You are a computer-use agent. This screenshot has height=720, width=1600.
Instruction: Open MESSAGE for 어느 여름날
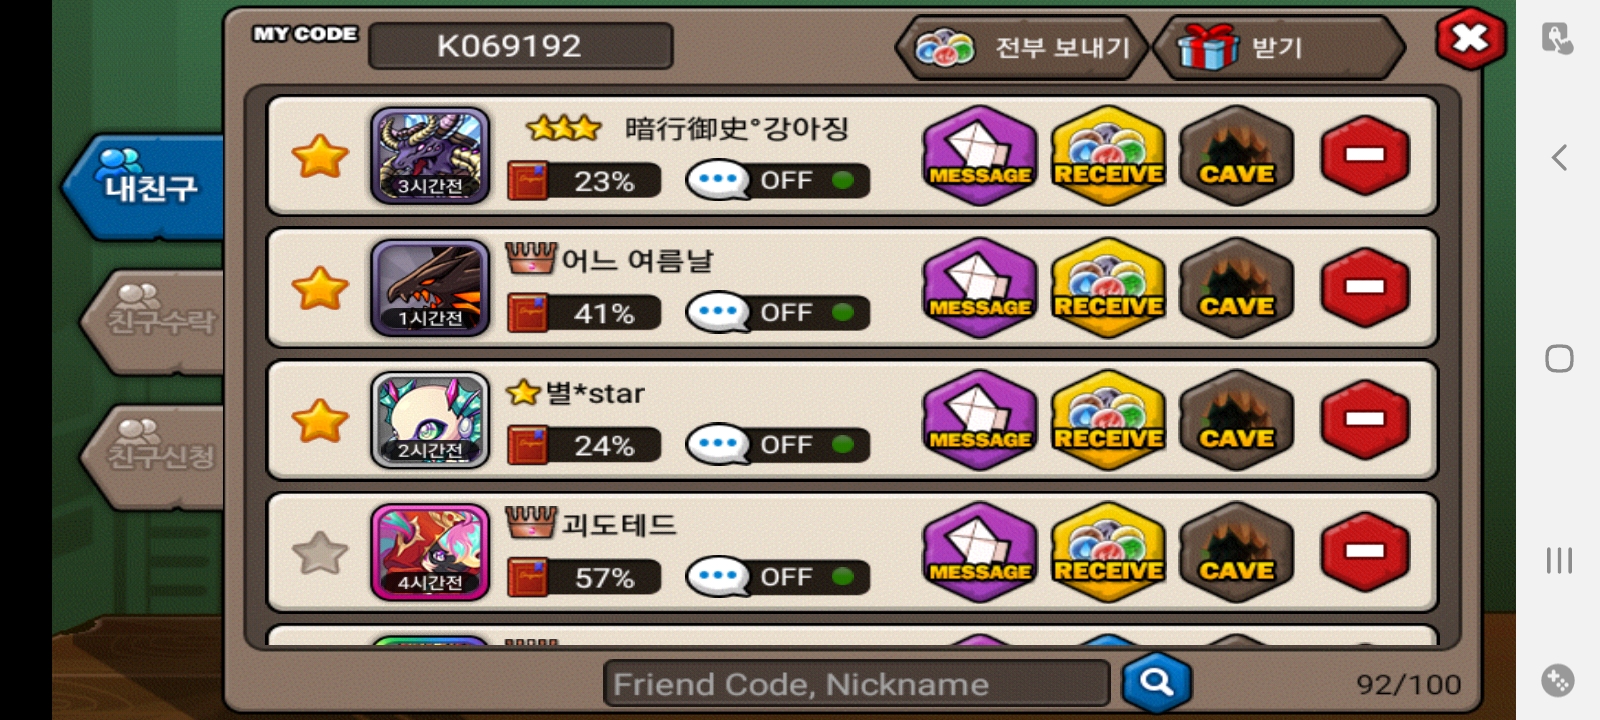pyautogui.click(x=980, y=288)
